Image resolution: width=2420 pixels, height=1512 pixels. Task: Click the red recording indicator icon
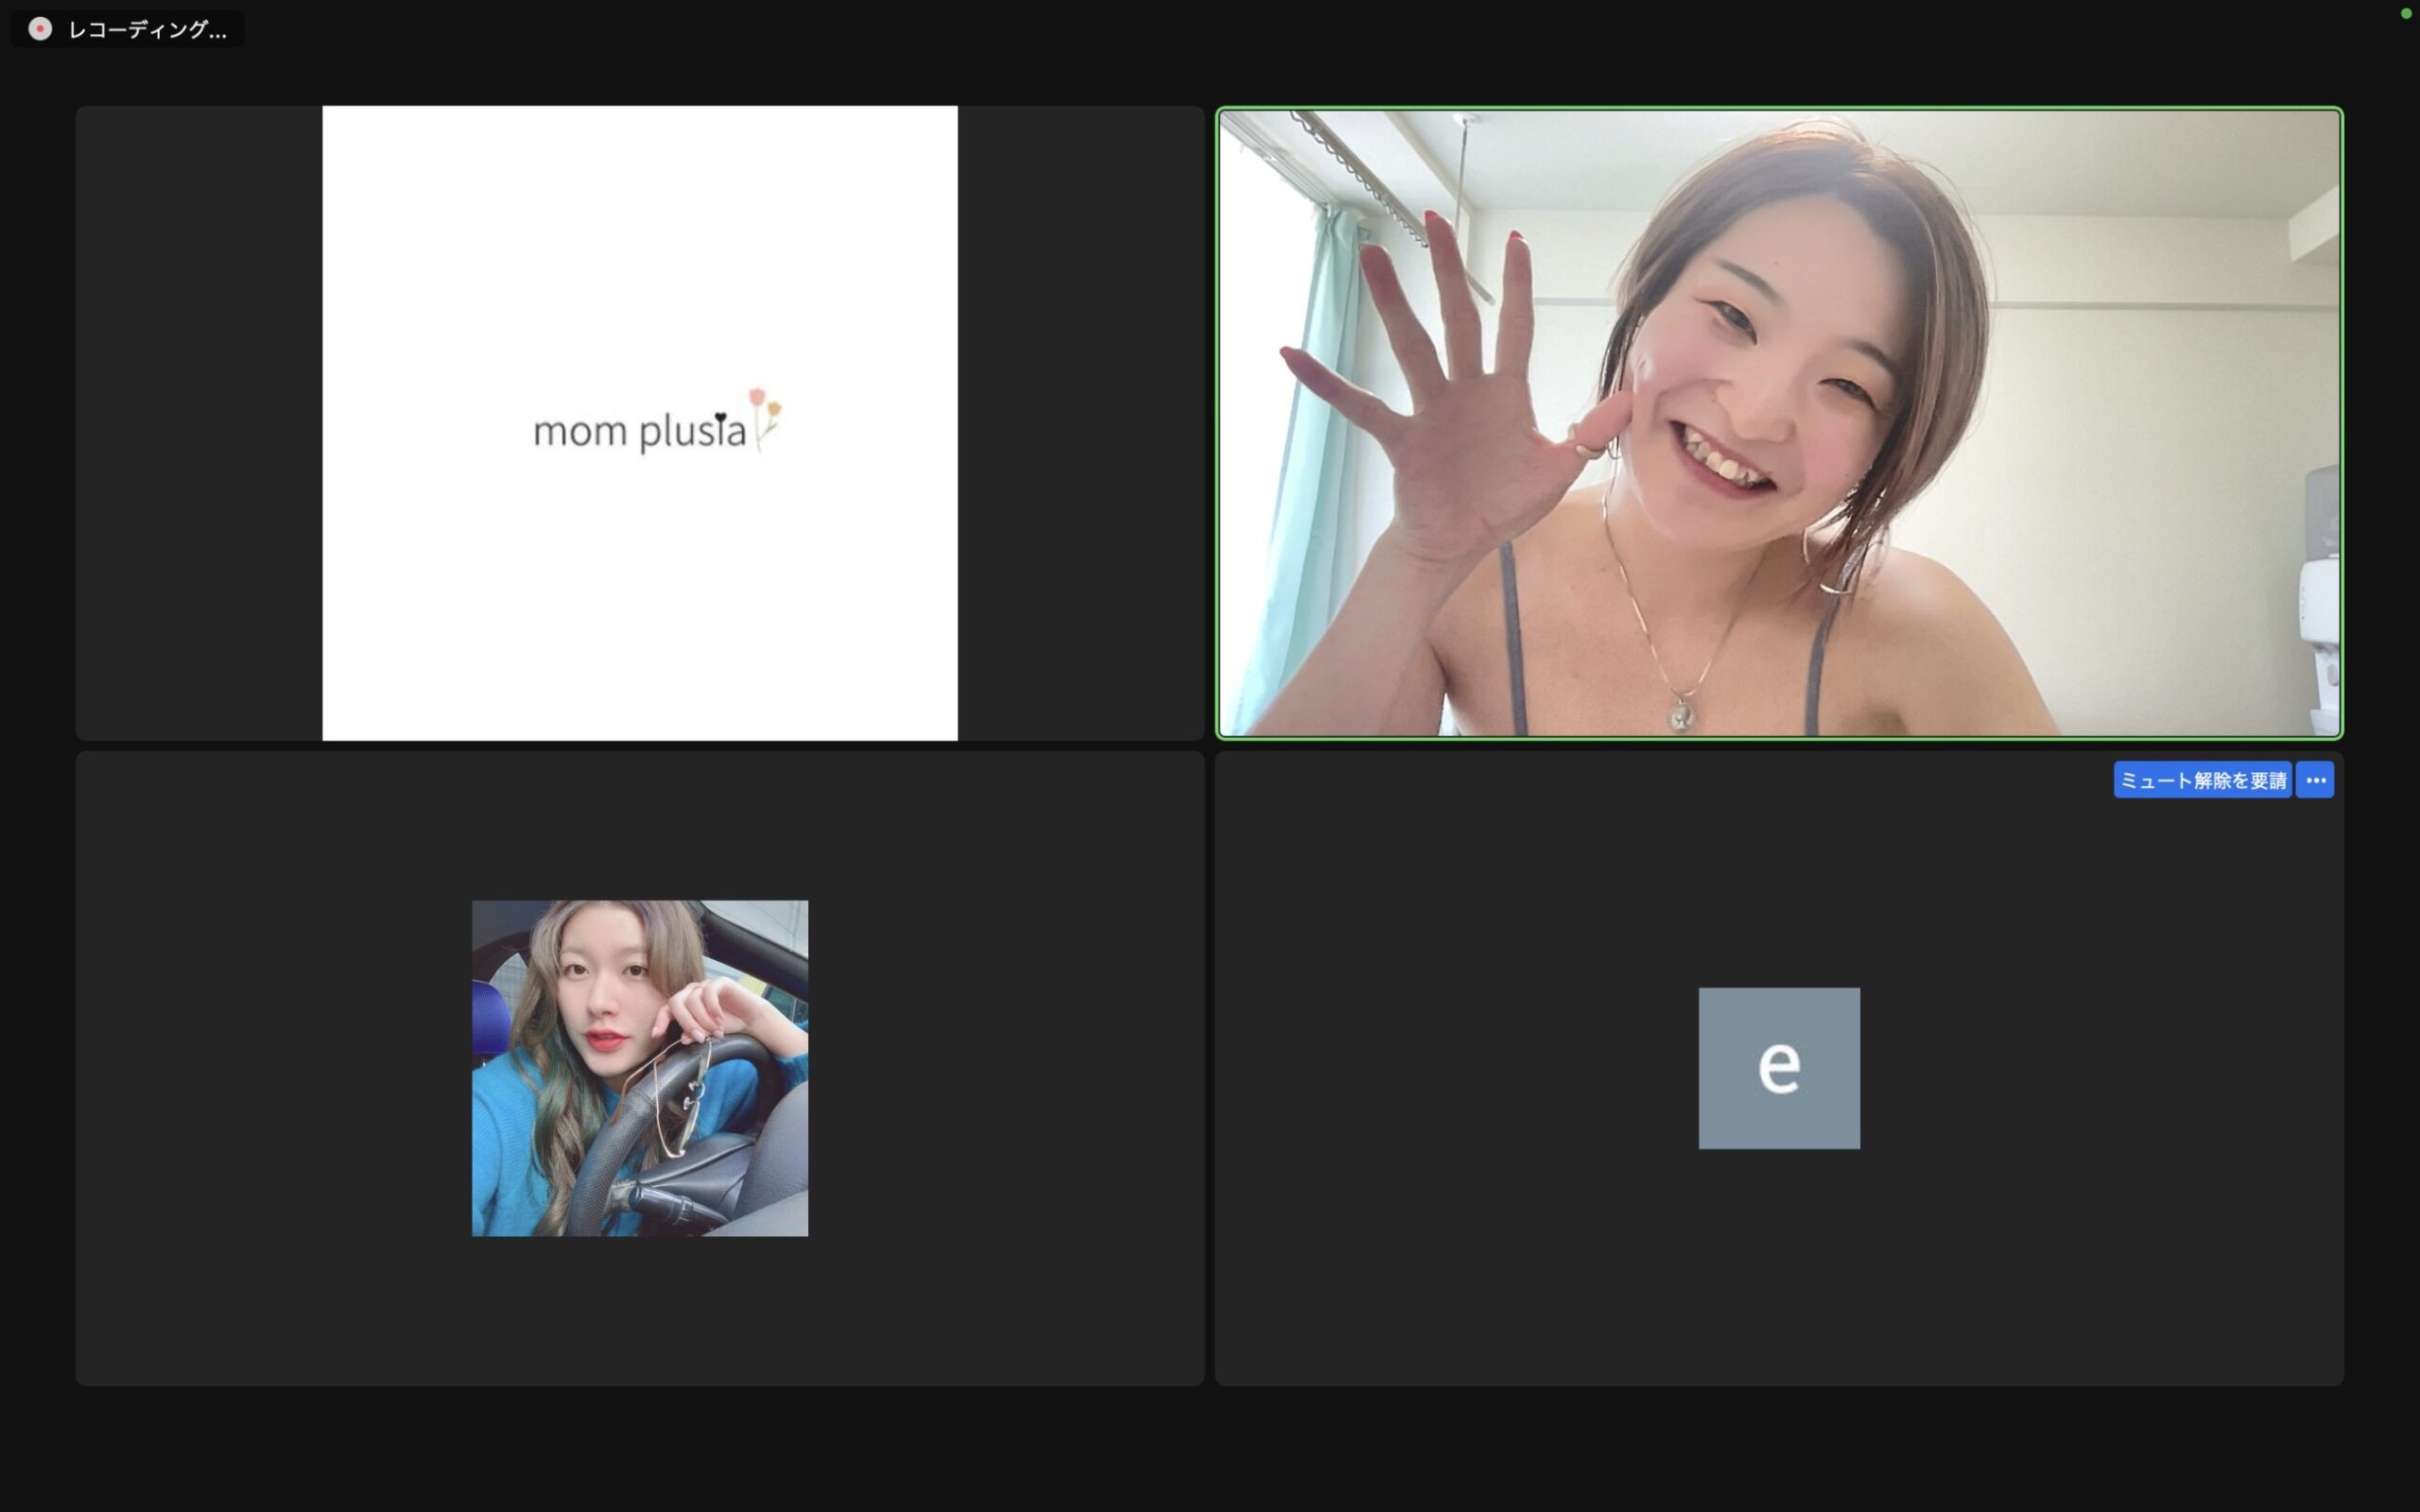[40, 29]
